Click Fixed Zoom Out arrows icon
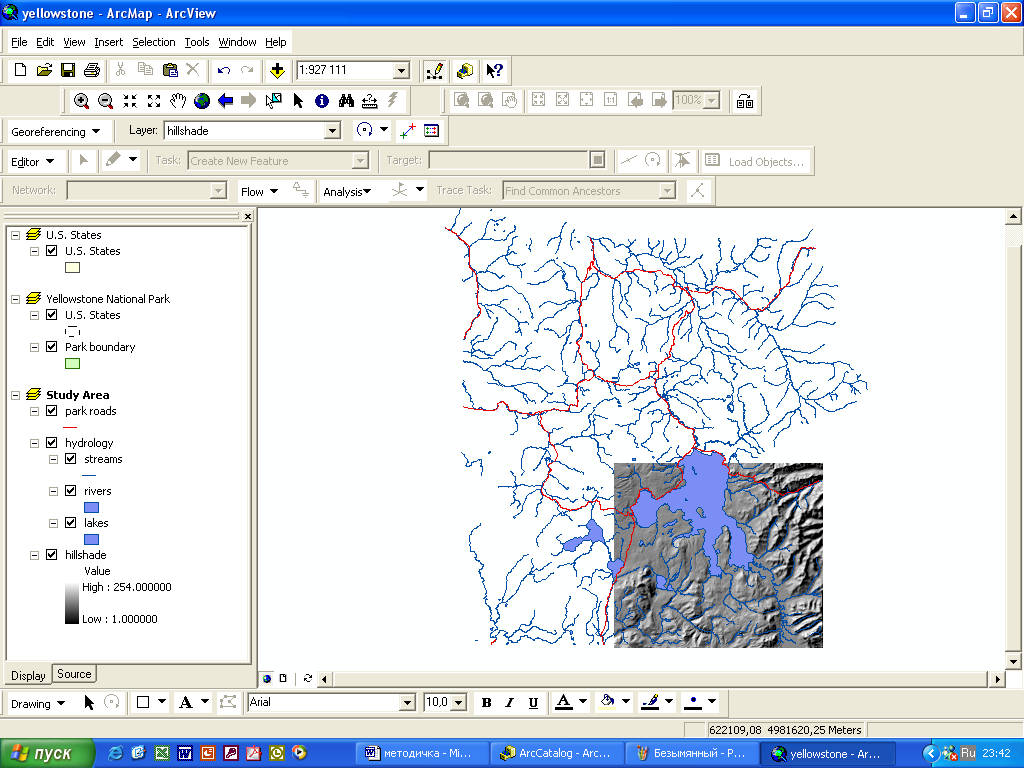Viewport: 1024px width, 768px height. pyautogui.click(x=154, y=101)
